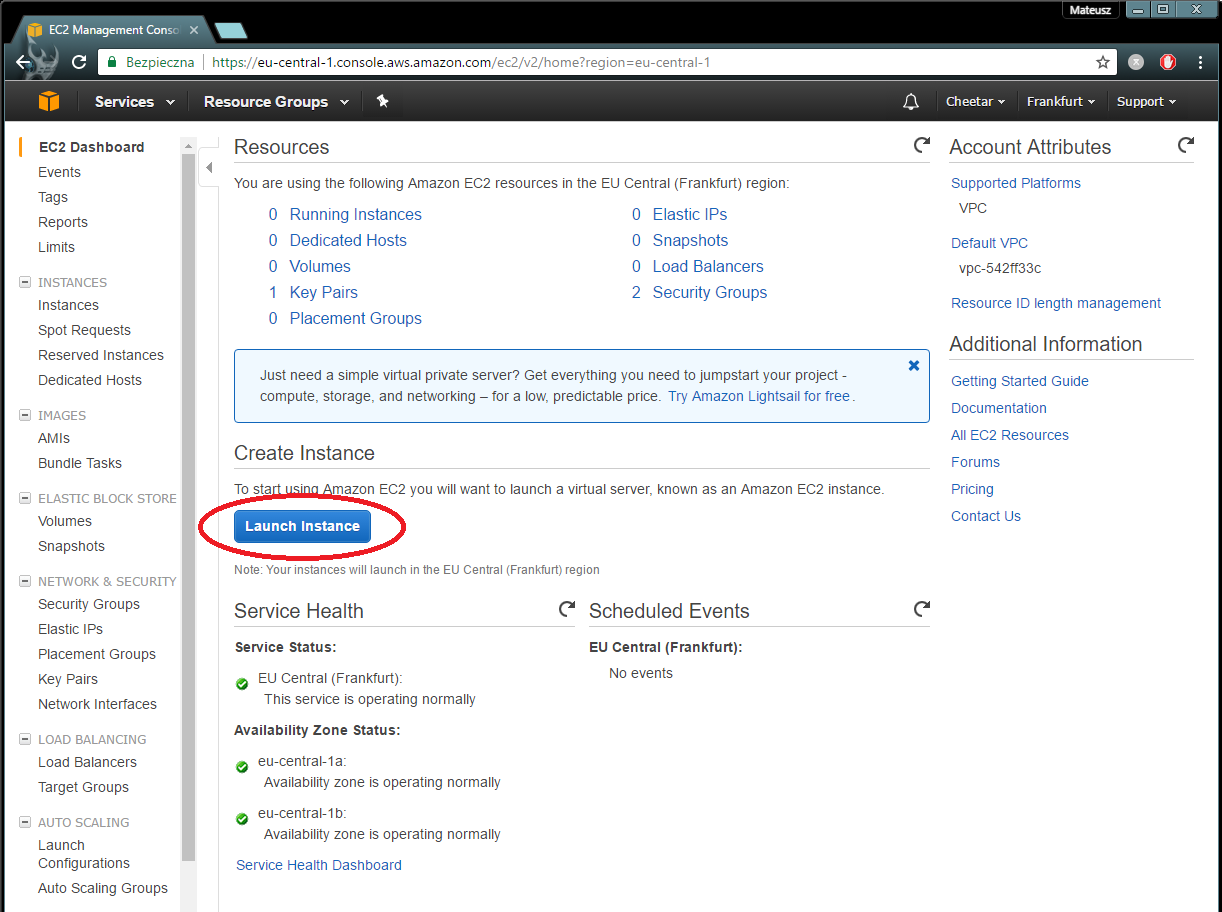Collapse the INSTANCES sidebar section
Viewport: 1222px width, 912px height.
(x=25, y=283)
